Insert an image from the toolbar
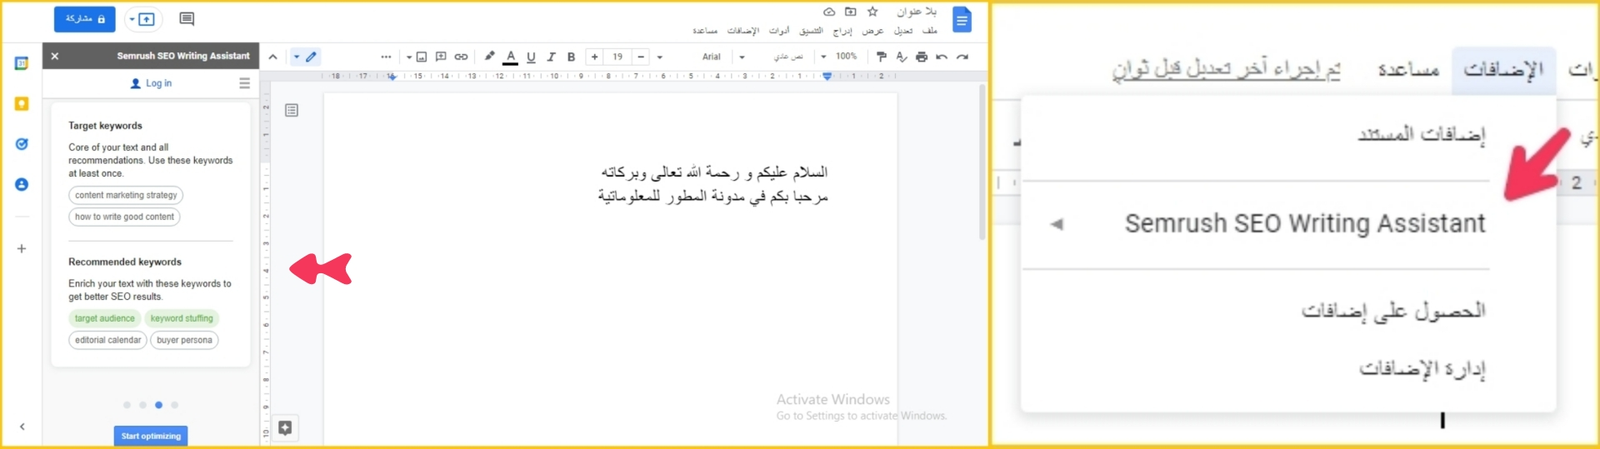Image resolution: width=1600 pixels, height=449 pixels. 421,57
